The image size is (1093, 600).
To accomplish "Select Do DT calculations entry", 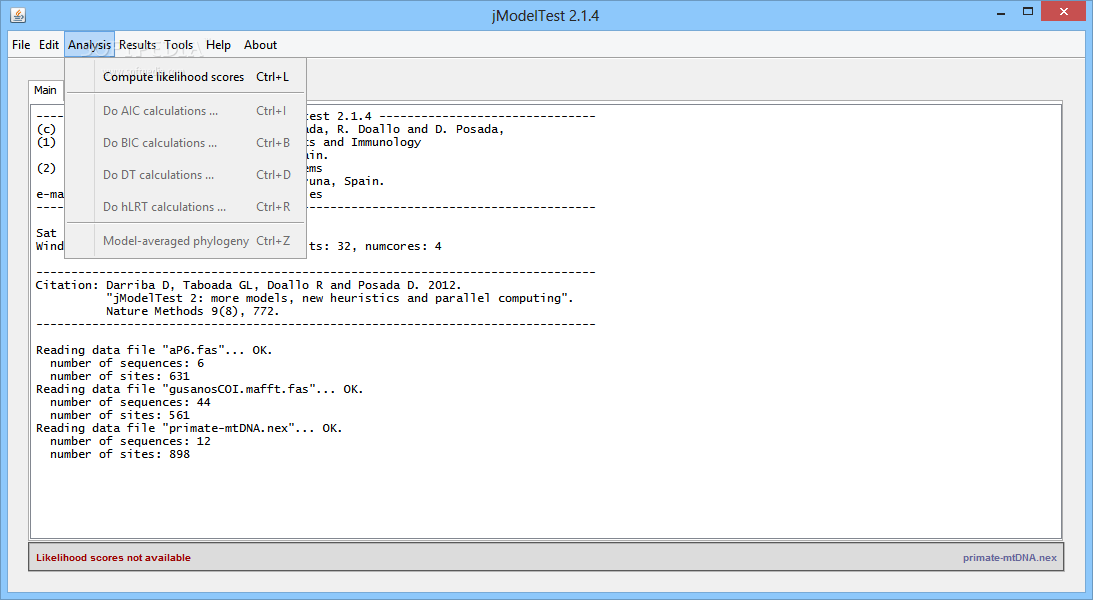I will [x=185, y=175].
